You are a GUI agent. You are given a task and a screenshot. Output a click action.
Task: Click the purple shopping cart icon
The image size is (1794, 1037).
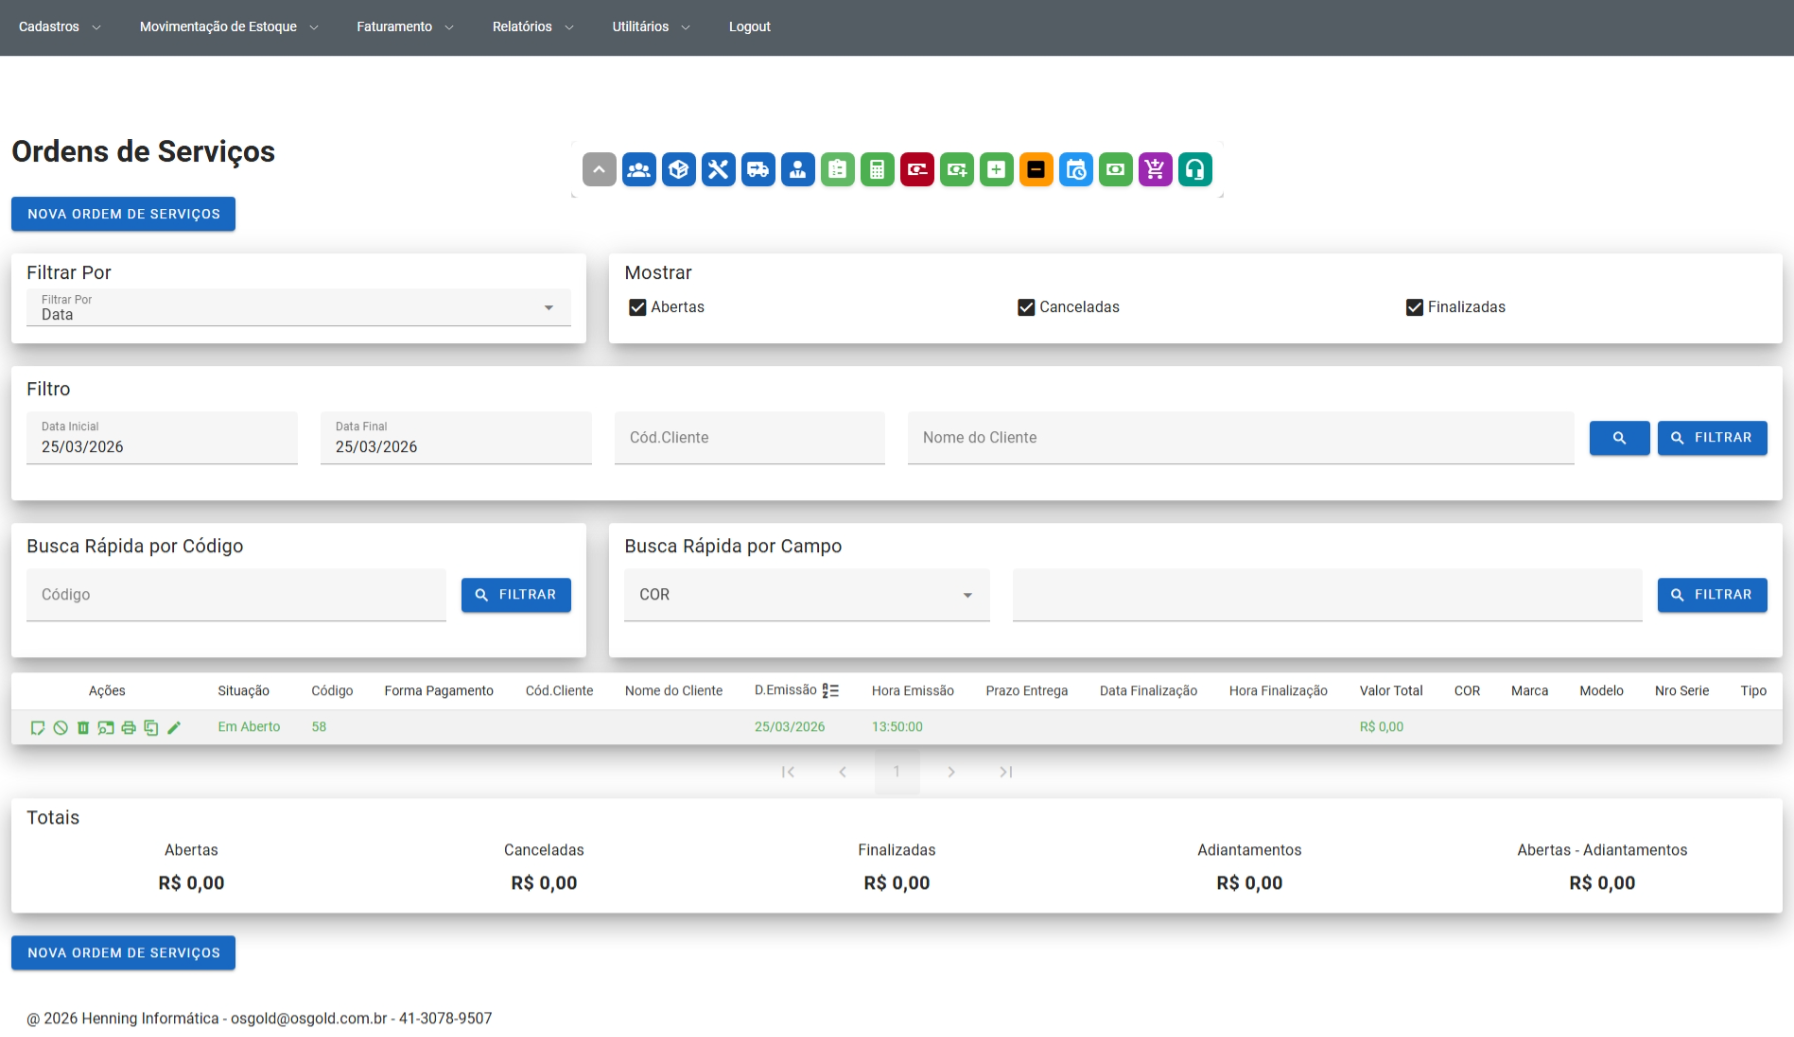(x=1155, y=170)
